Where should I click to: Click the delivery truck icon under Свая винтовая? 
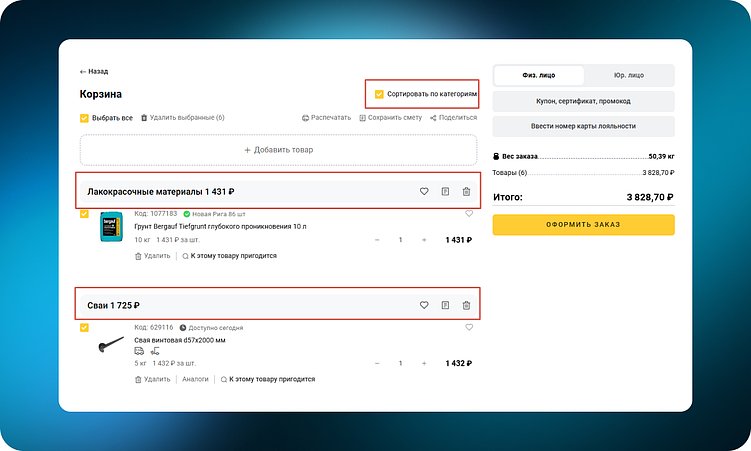(x=139, y=351)
